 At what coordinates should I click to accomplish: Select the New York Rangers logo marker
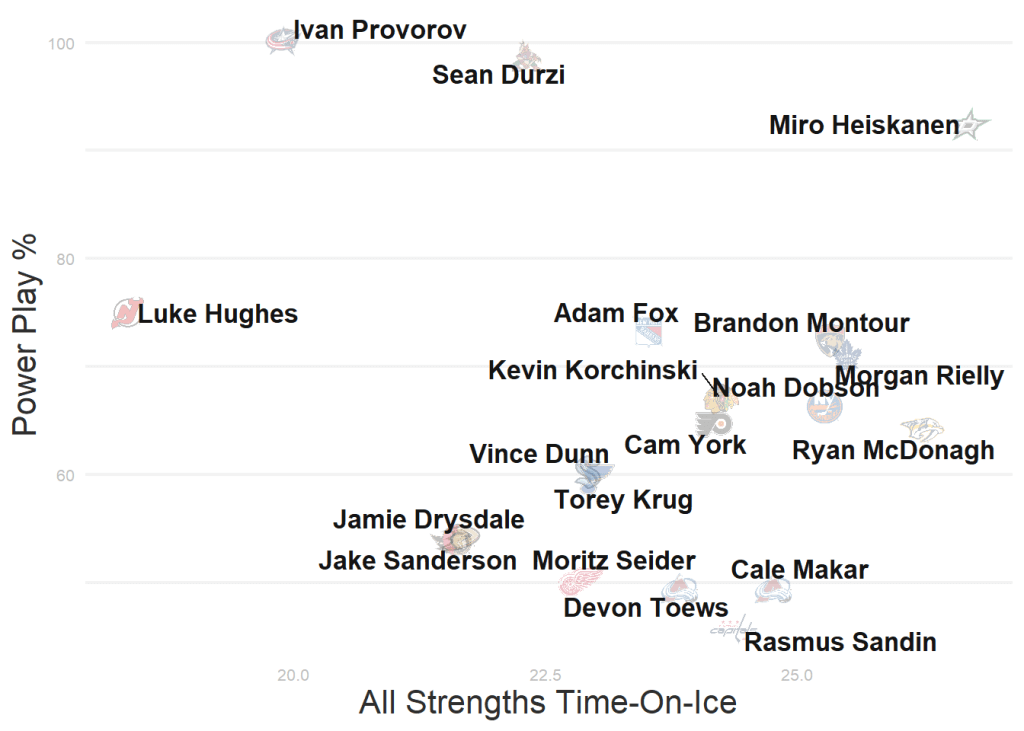(x=649, y=332)
